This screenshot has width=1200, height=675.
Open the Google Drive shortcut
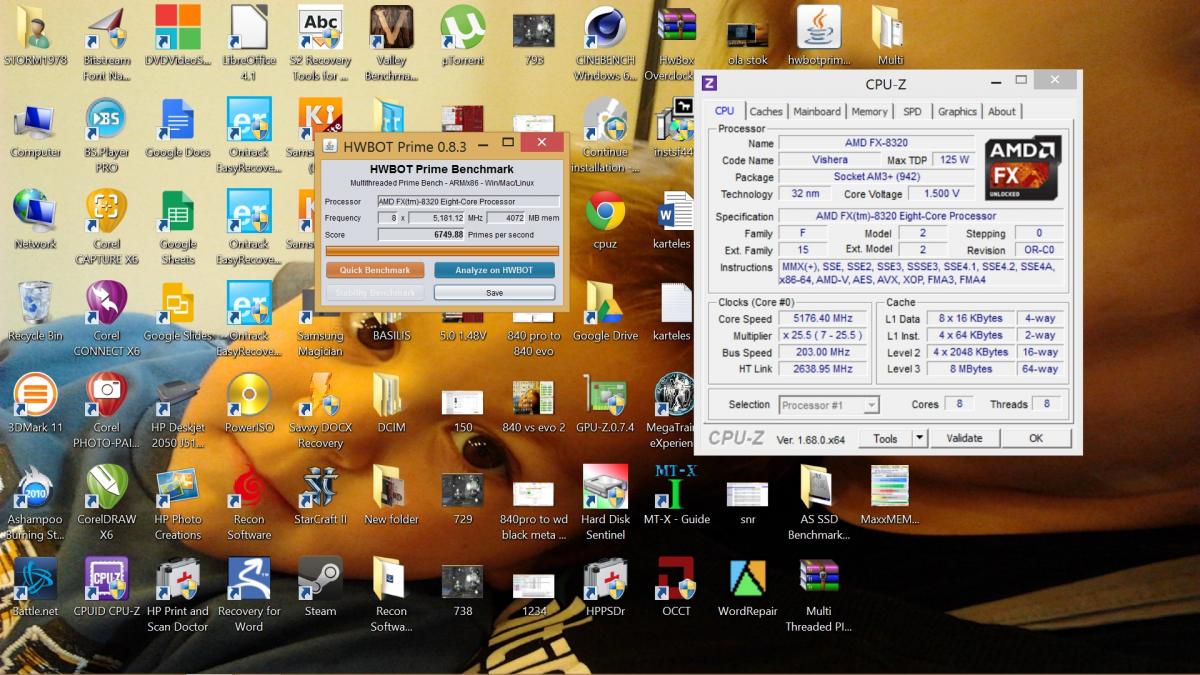(606, 311)
